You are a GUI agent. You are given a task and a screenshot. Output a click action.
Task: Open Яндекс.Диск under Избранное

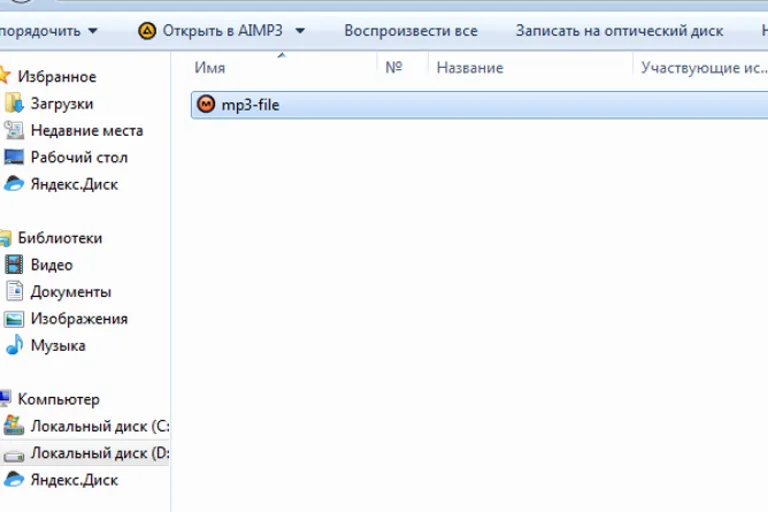click(74, 185)
